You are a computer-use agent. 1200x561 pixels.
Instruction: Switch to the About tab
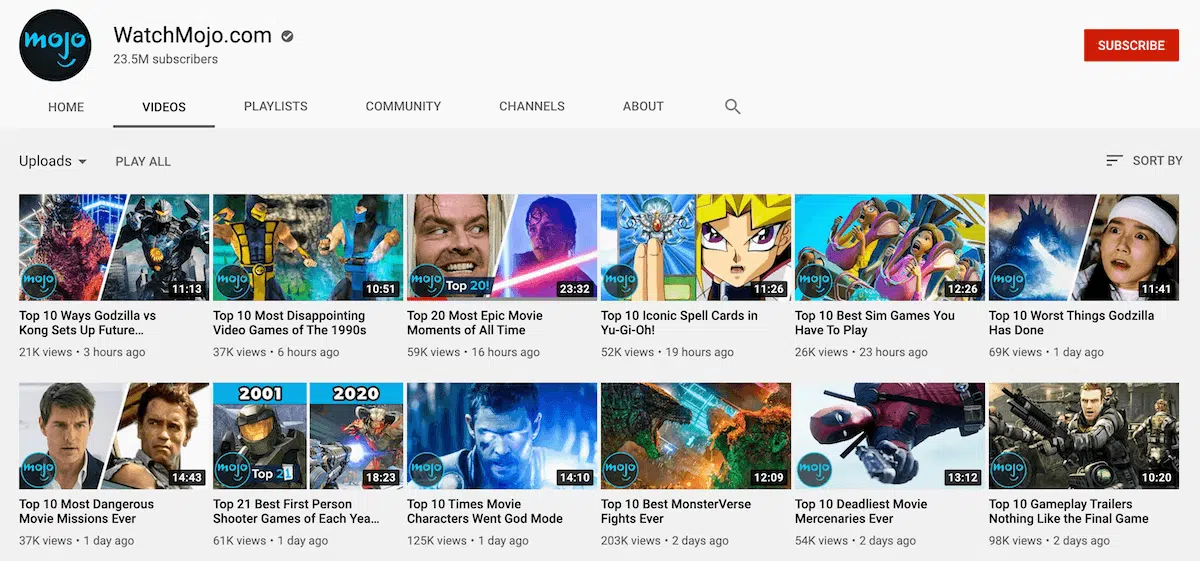pyautogui.click(x=643, y=106)
